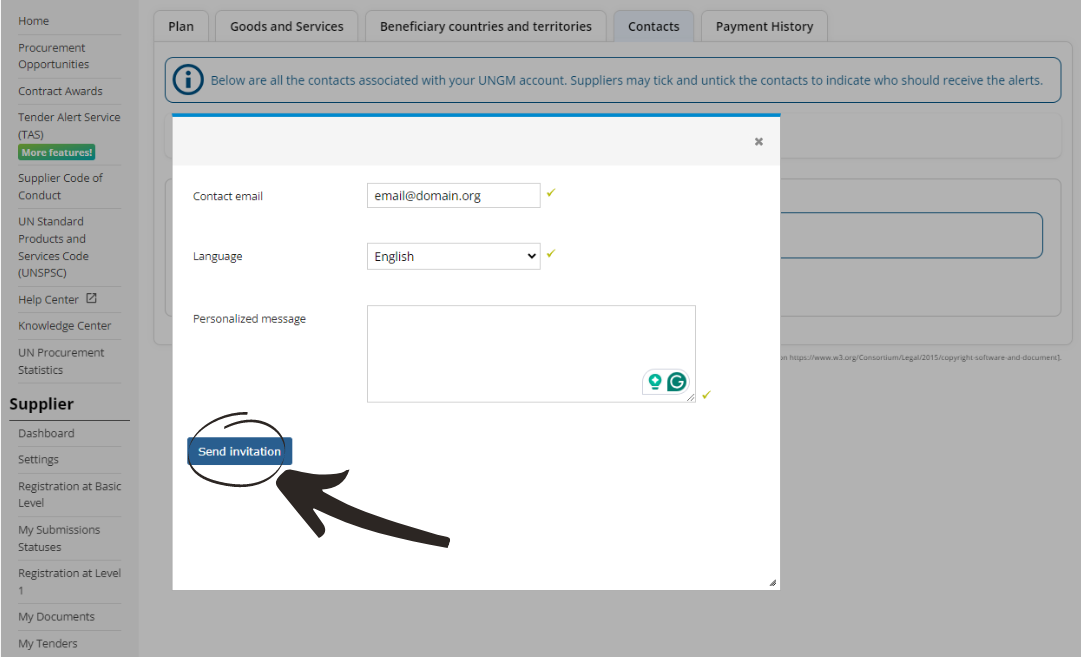Select the Beneficiary countries and territories tab
The height and width of the screenshot is (657, 1081).
click(485, 26)
